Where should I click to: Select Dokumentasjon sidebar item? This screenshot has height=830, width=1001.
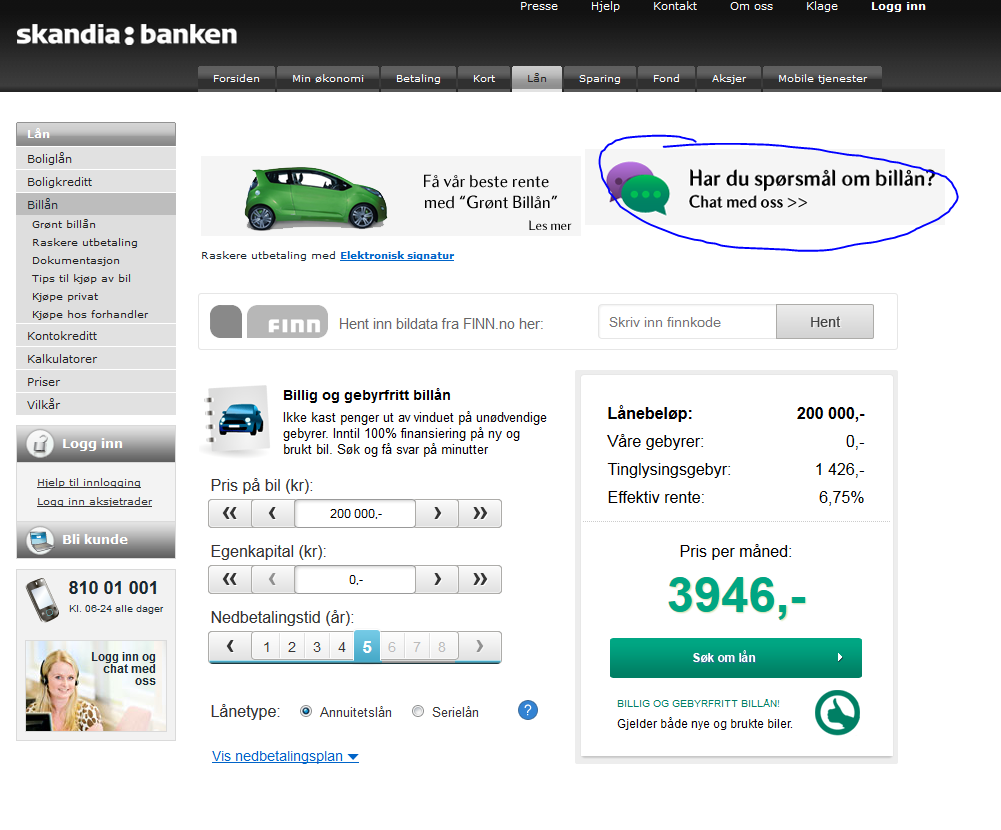[76, 260]
